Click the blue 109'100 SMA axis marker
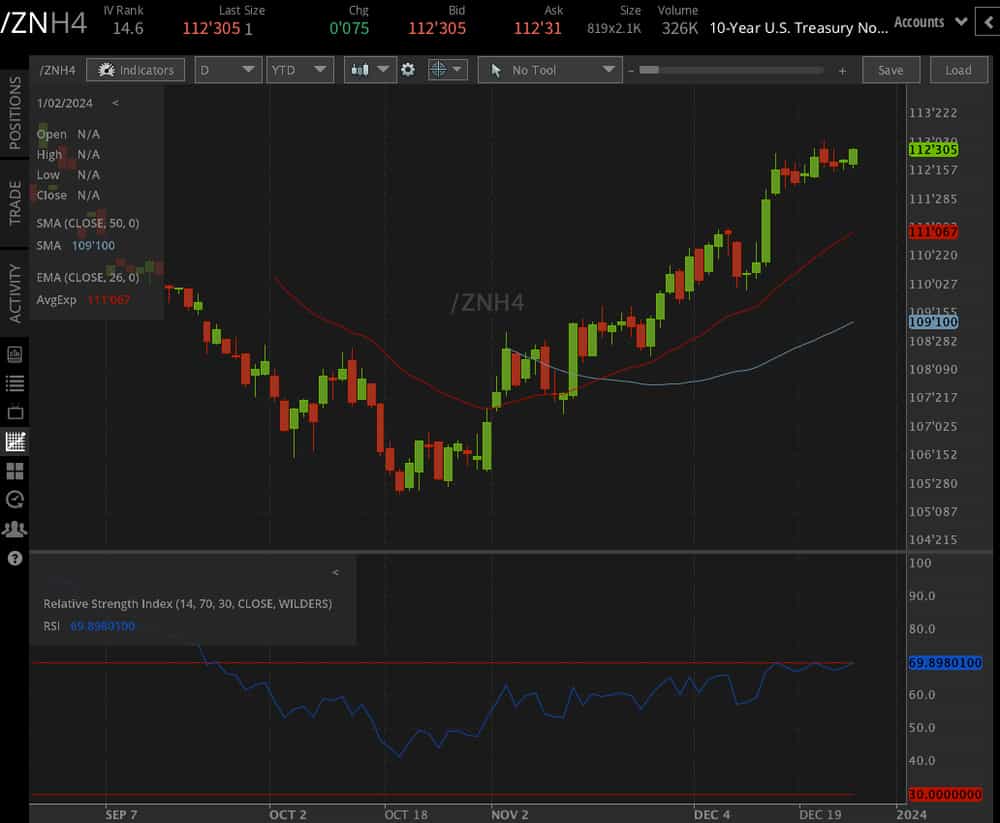1000x823 pixels. click(933, 322)
